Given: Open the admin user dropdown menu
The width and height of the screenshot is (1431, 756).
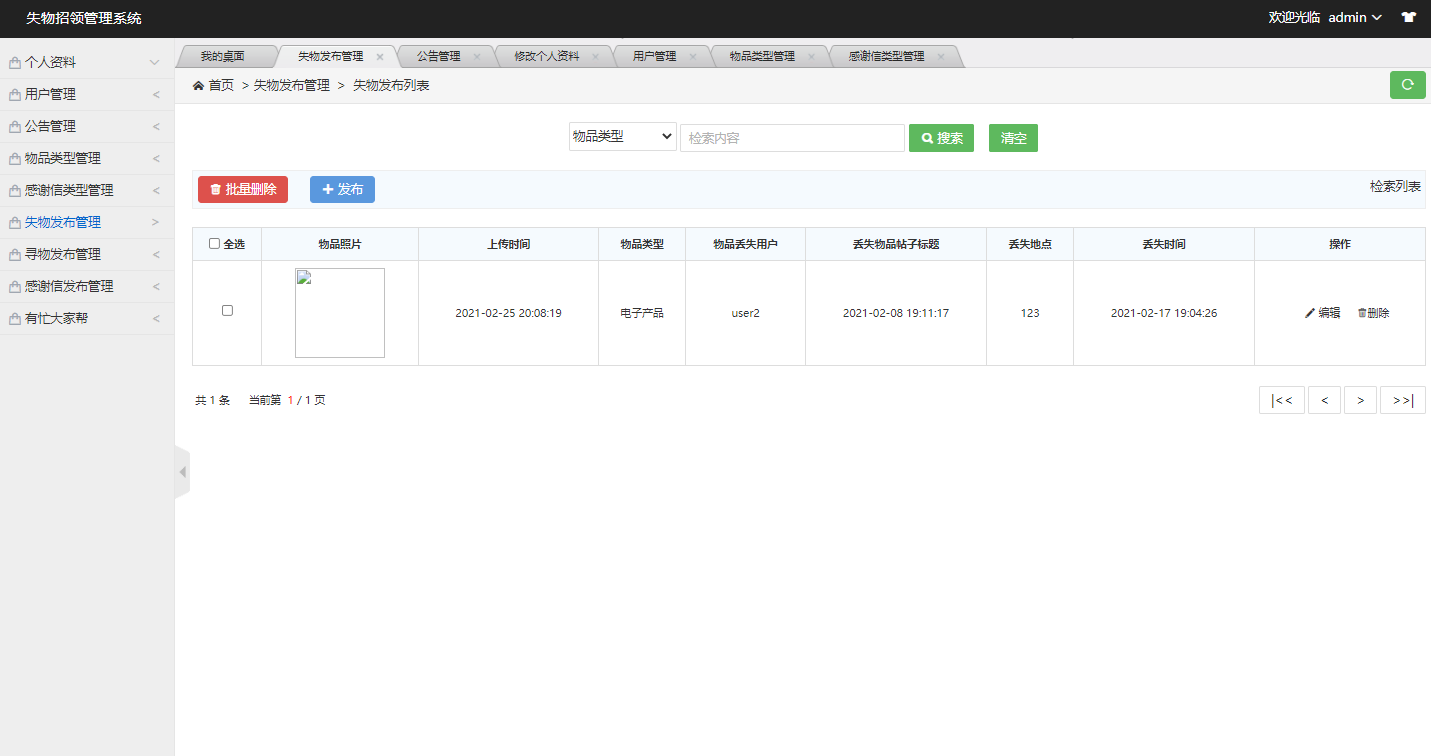Looking at the screenshot, I should click(x=1354, y=17).
